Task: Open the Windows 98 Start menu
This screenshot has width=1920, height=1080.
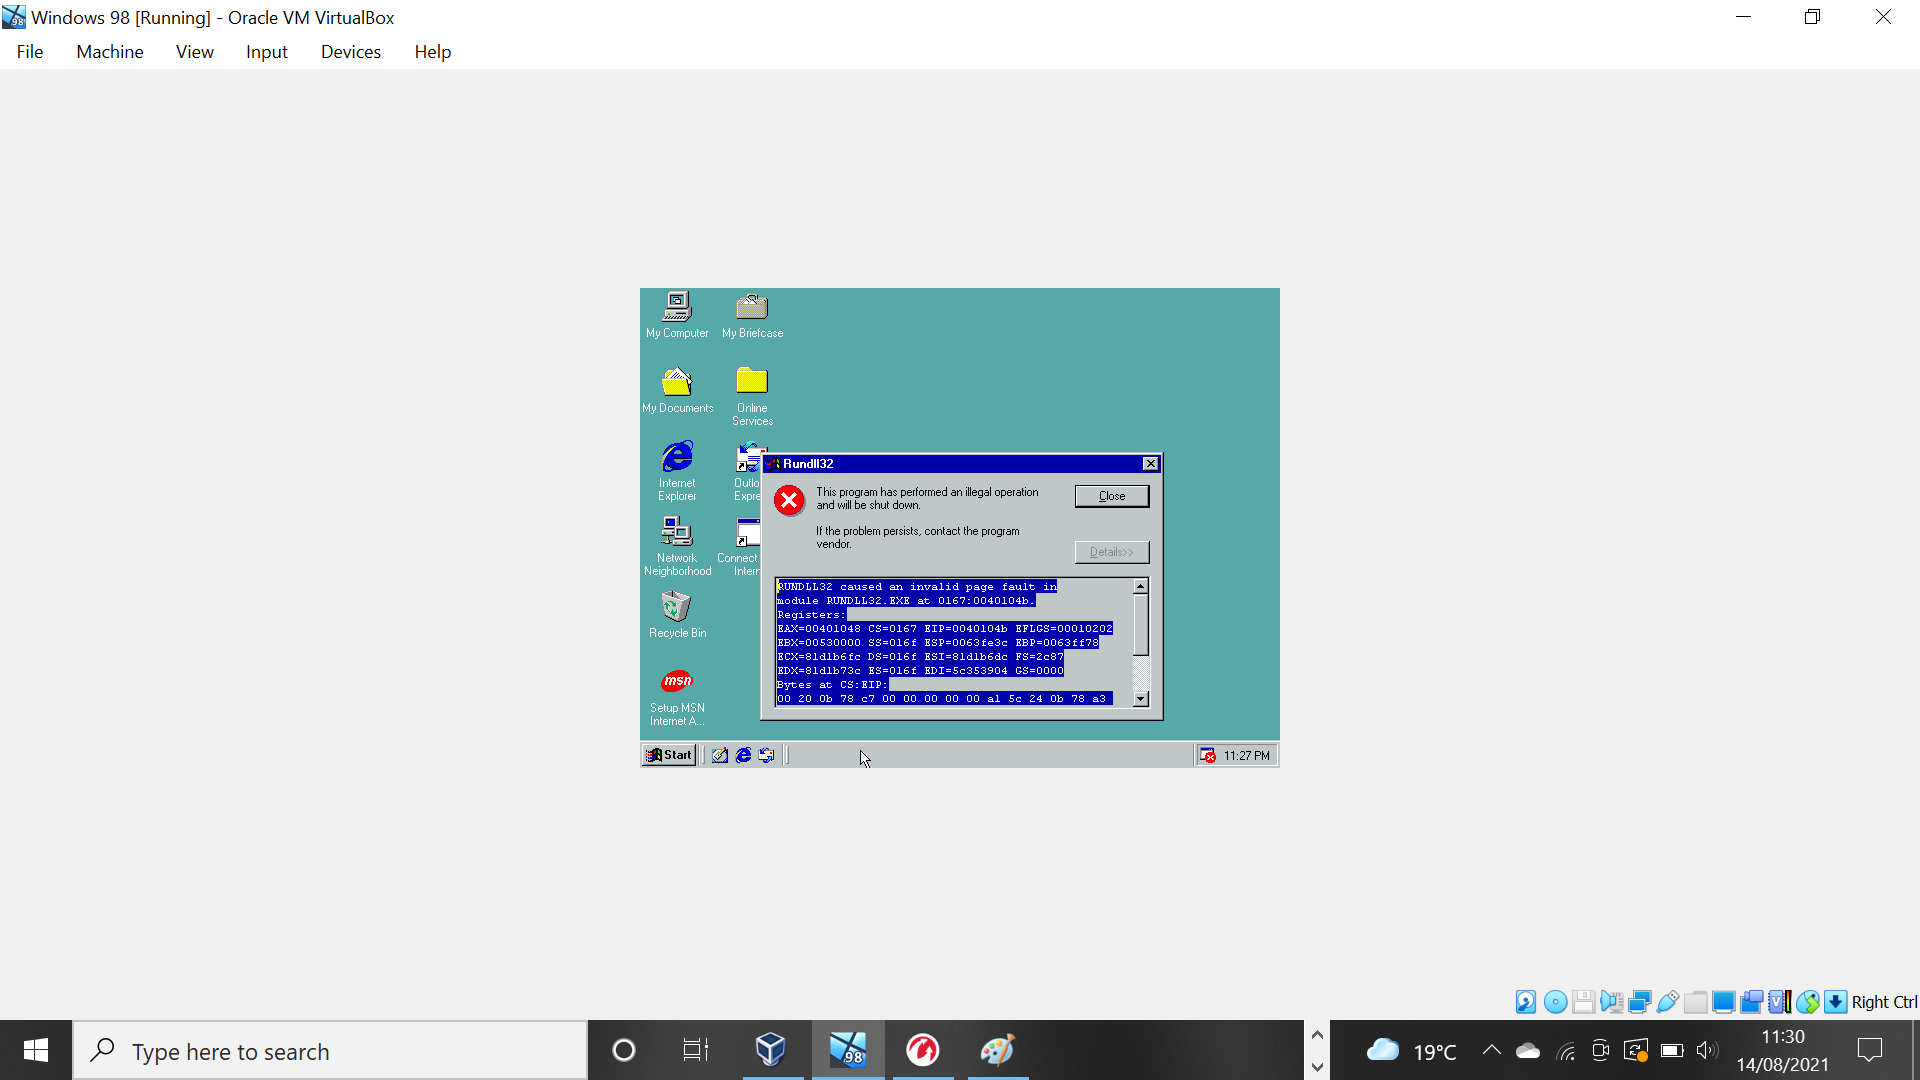Action: [669, 755]
